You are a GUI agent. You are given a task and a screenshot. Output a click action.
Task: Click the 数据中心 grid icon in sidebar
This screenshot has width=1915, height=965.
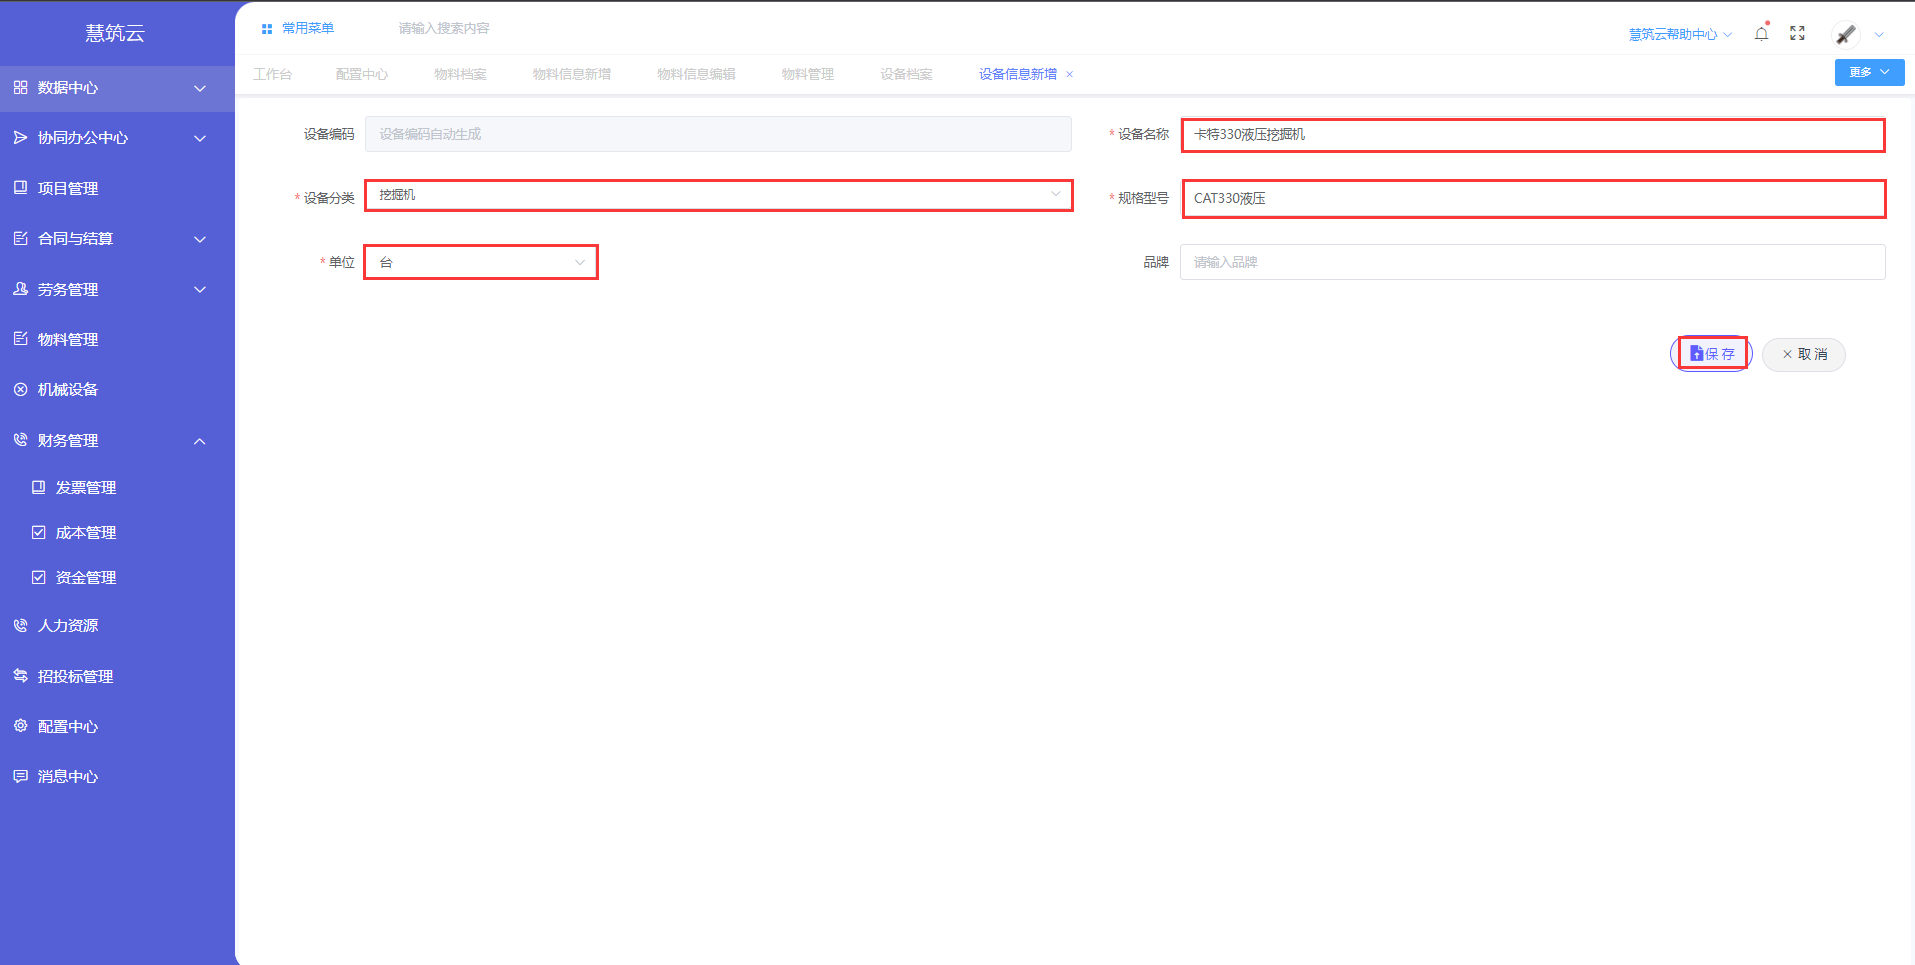point(20,88)
